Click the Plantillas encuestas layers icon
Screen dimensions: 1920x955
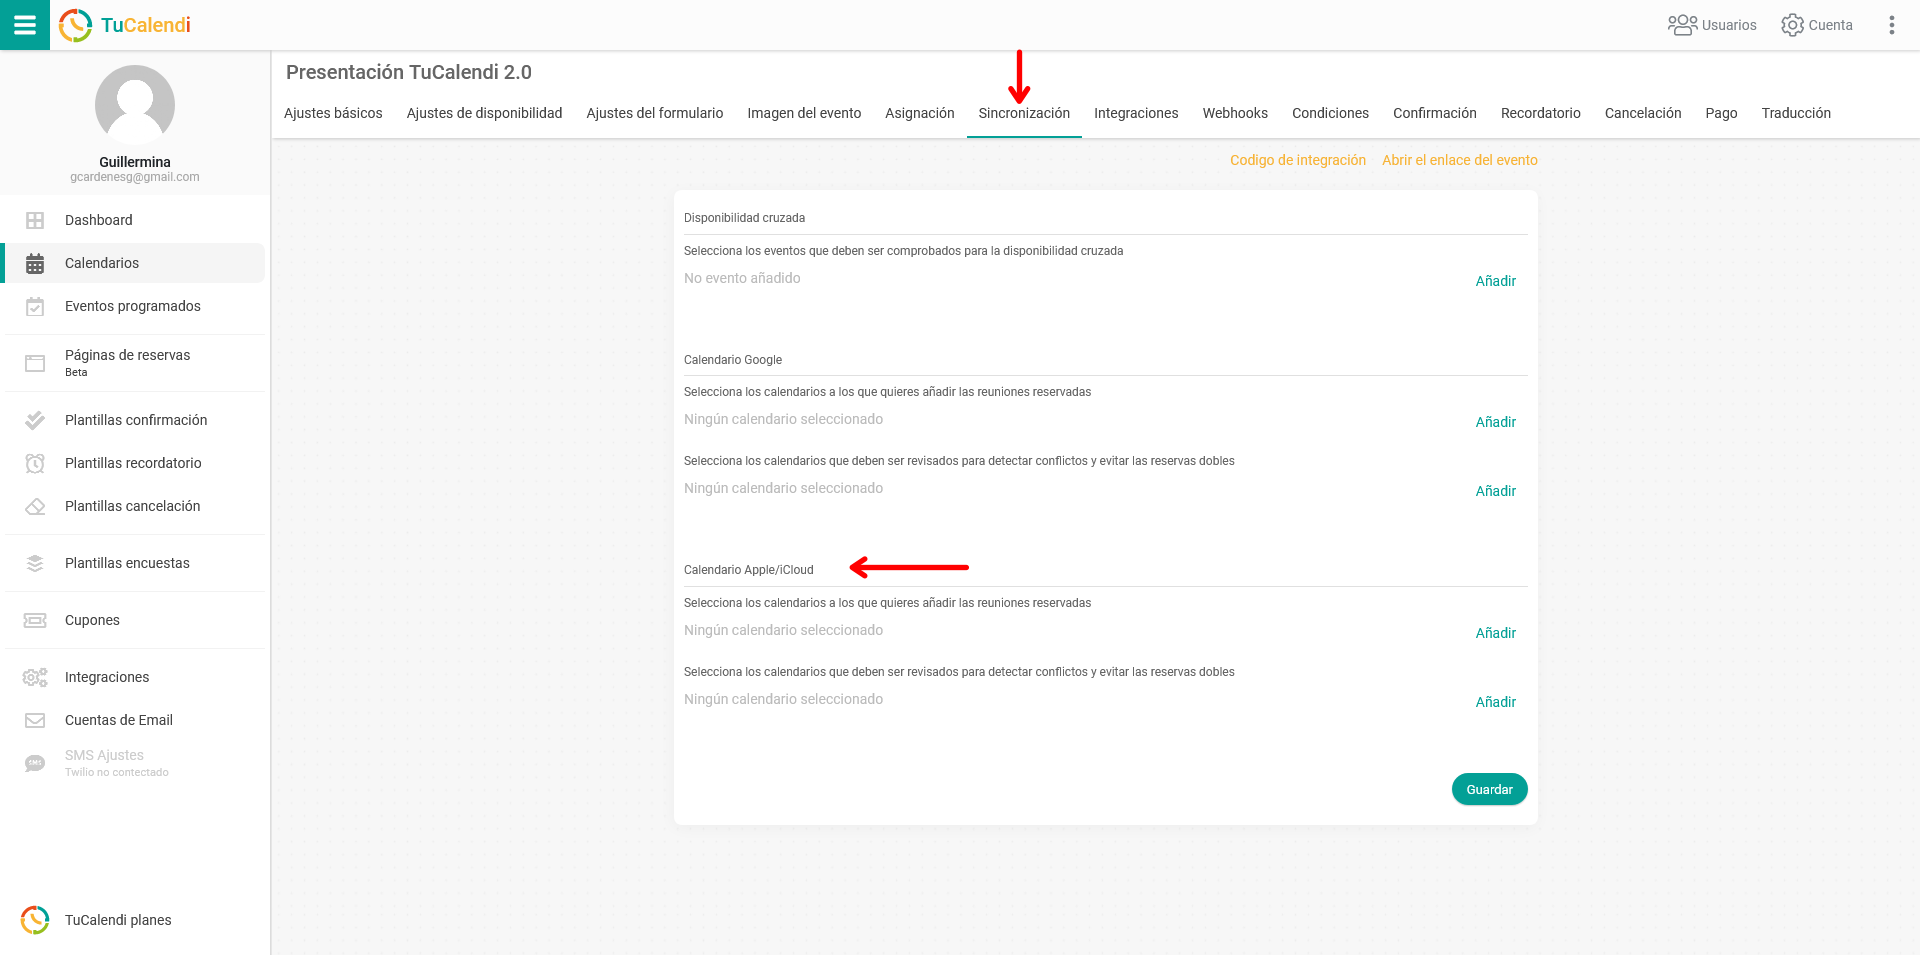[x=35, y=563]
